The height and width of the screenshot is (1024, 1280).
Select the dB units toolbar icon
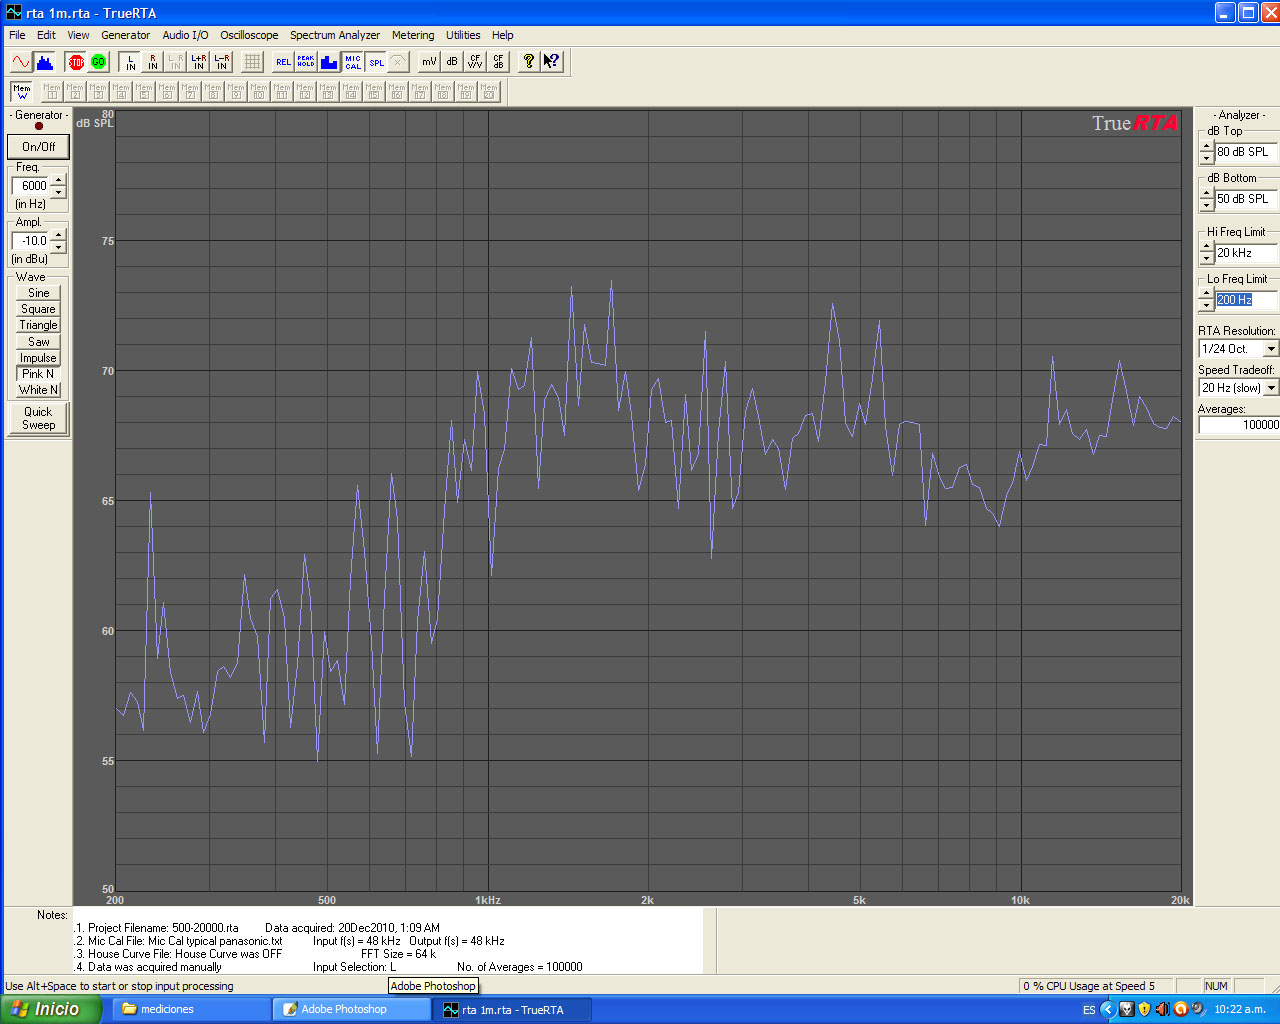click(452, 62)
